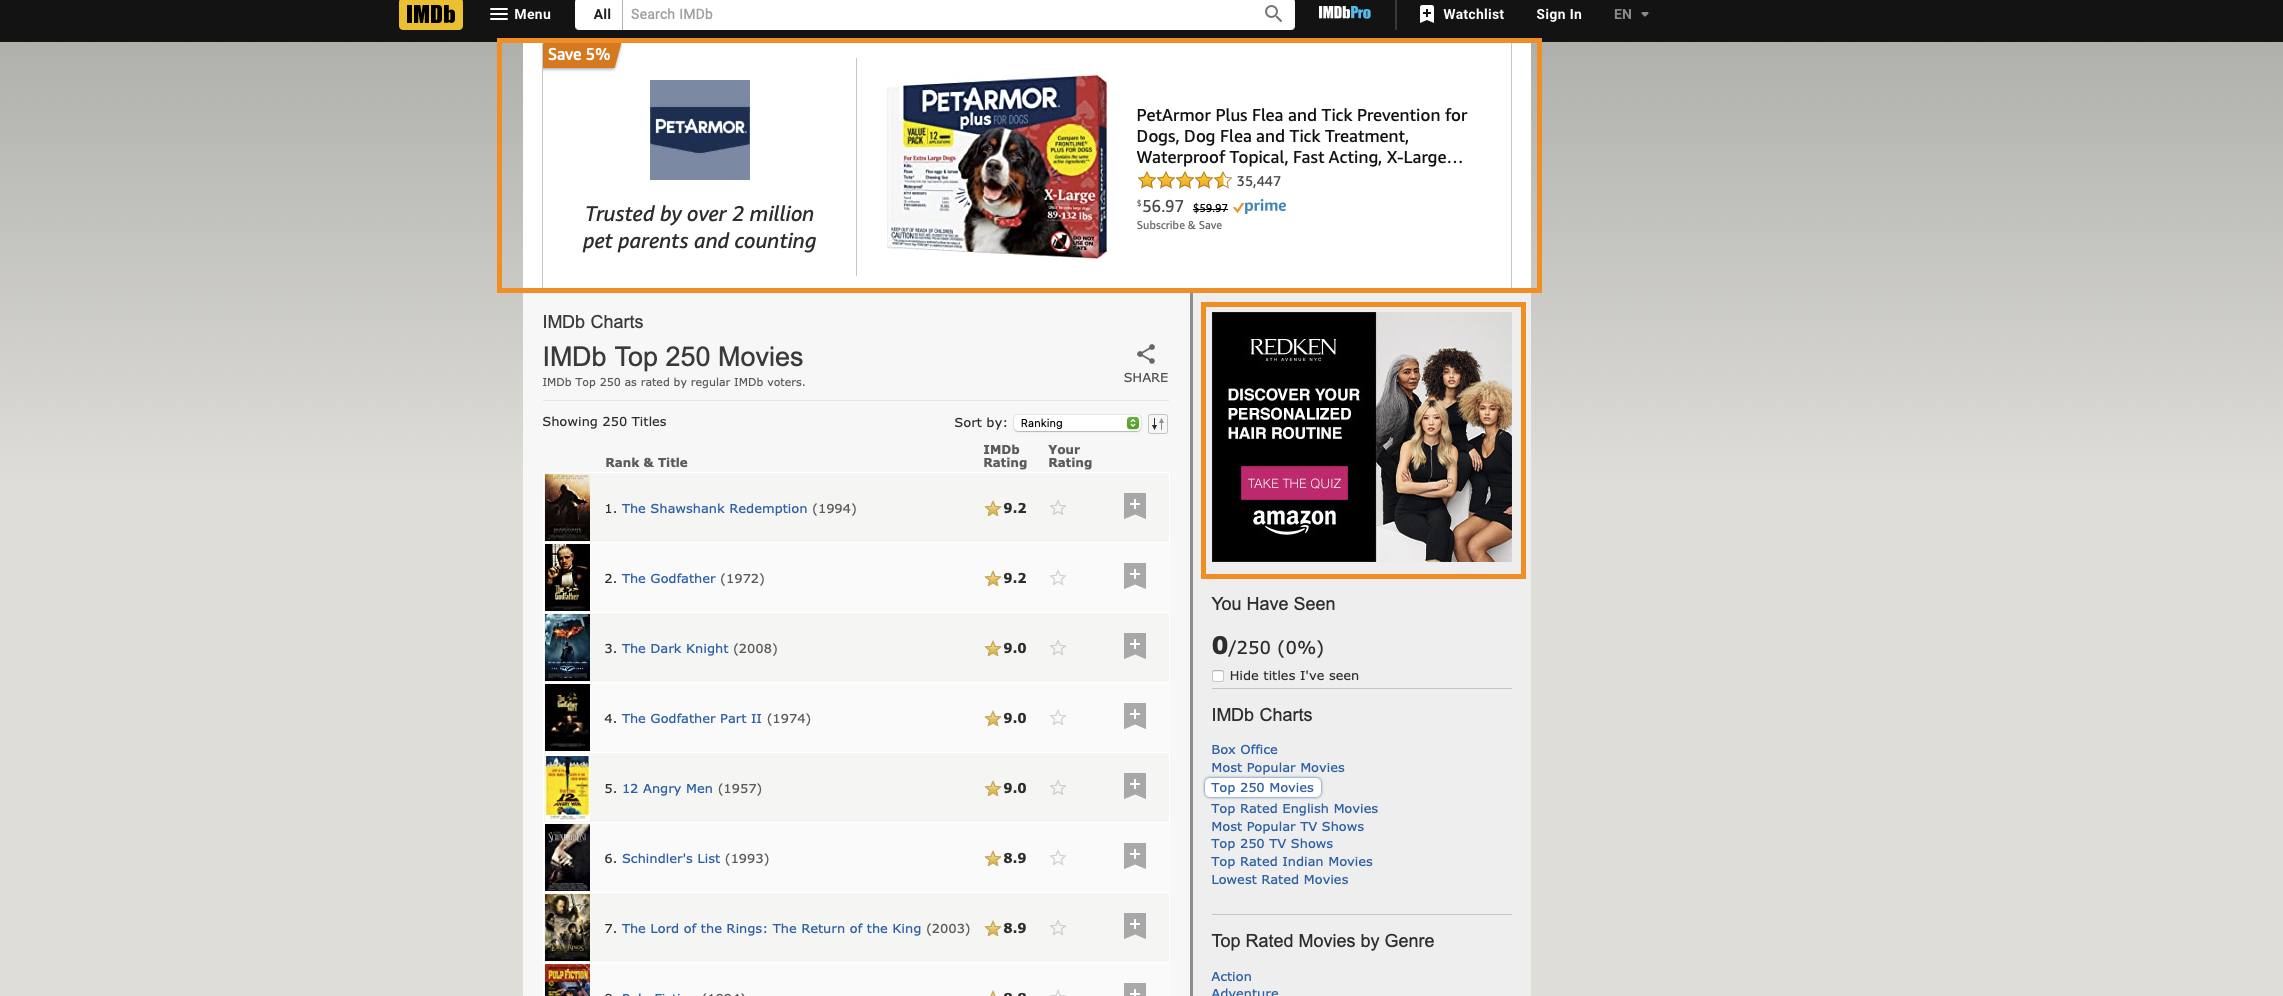The height and width of the screenshot is (996, 2283).
Task: Open Action genre link
Action: tap(1231, 976)
